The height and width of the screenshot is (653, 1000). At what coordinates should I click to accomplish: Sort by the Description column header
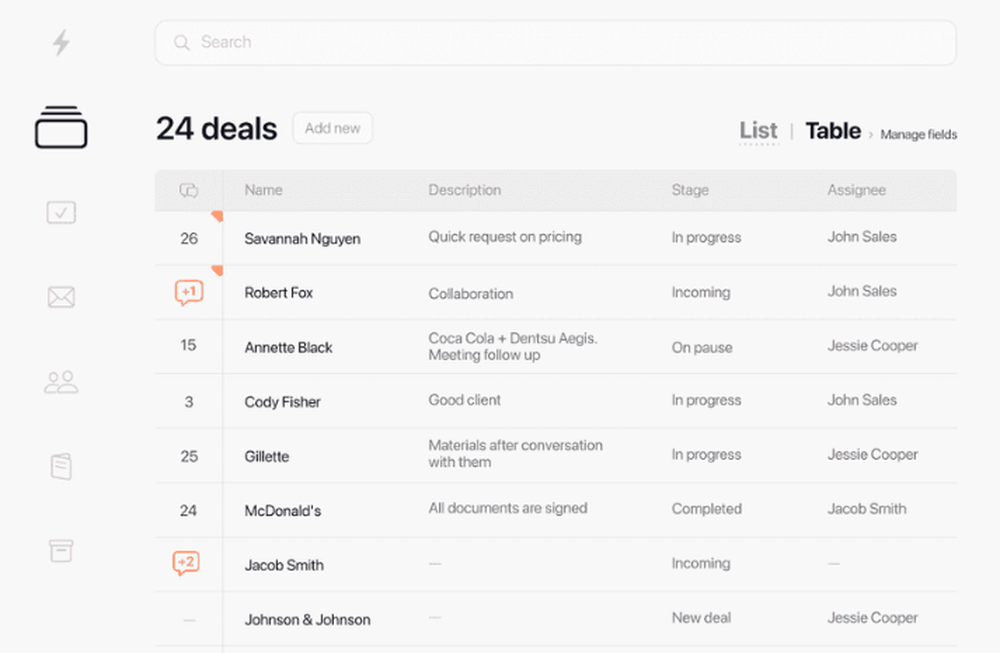tap(464, 190)
